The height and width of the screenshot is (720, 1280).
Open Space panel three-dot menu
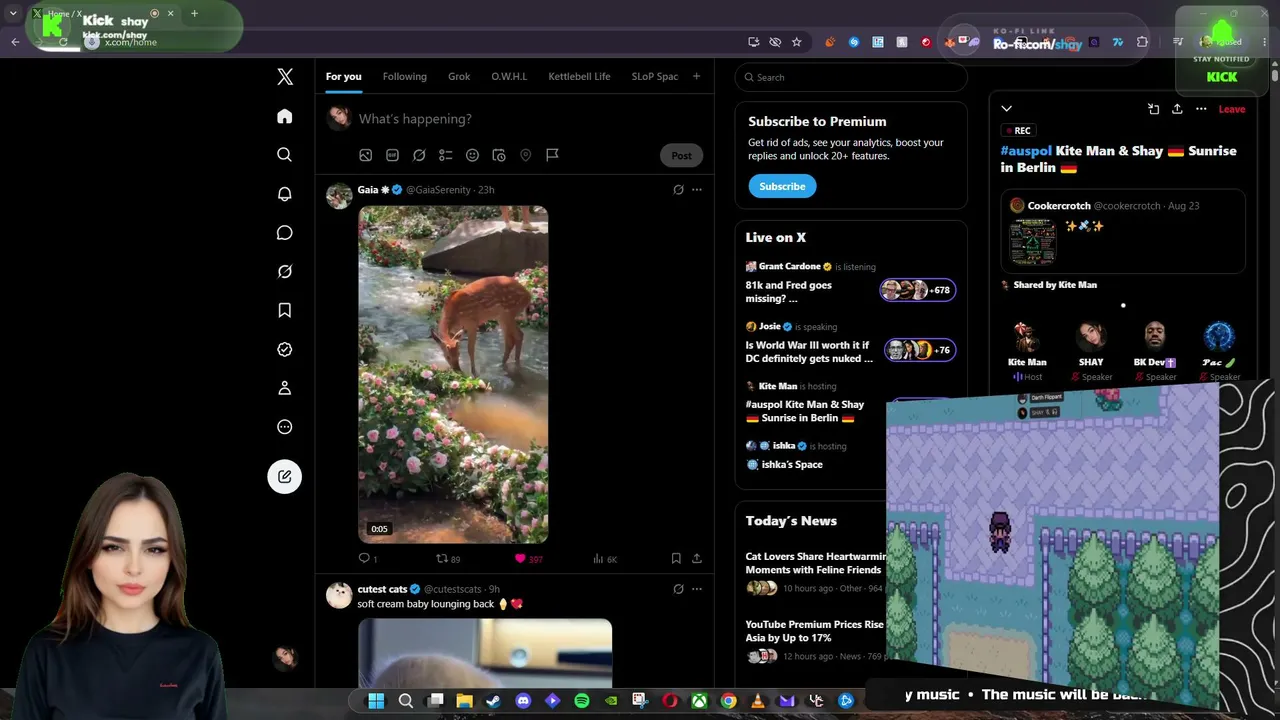1201,109
